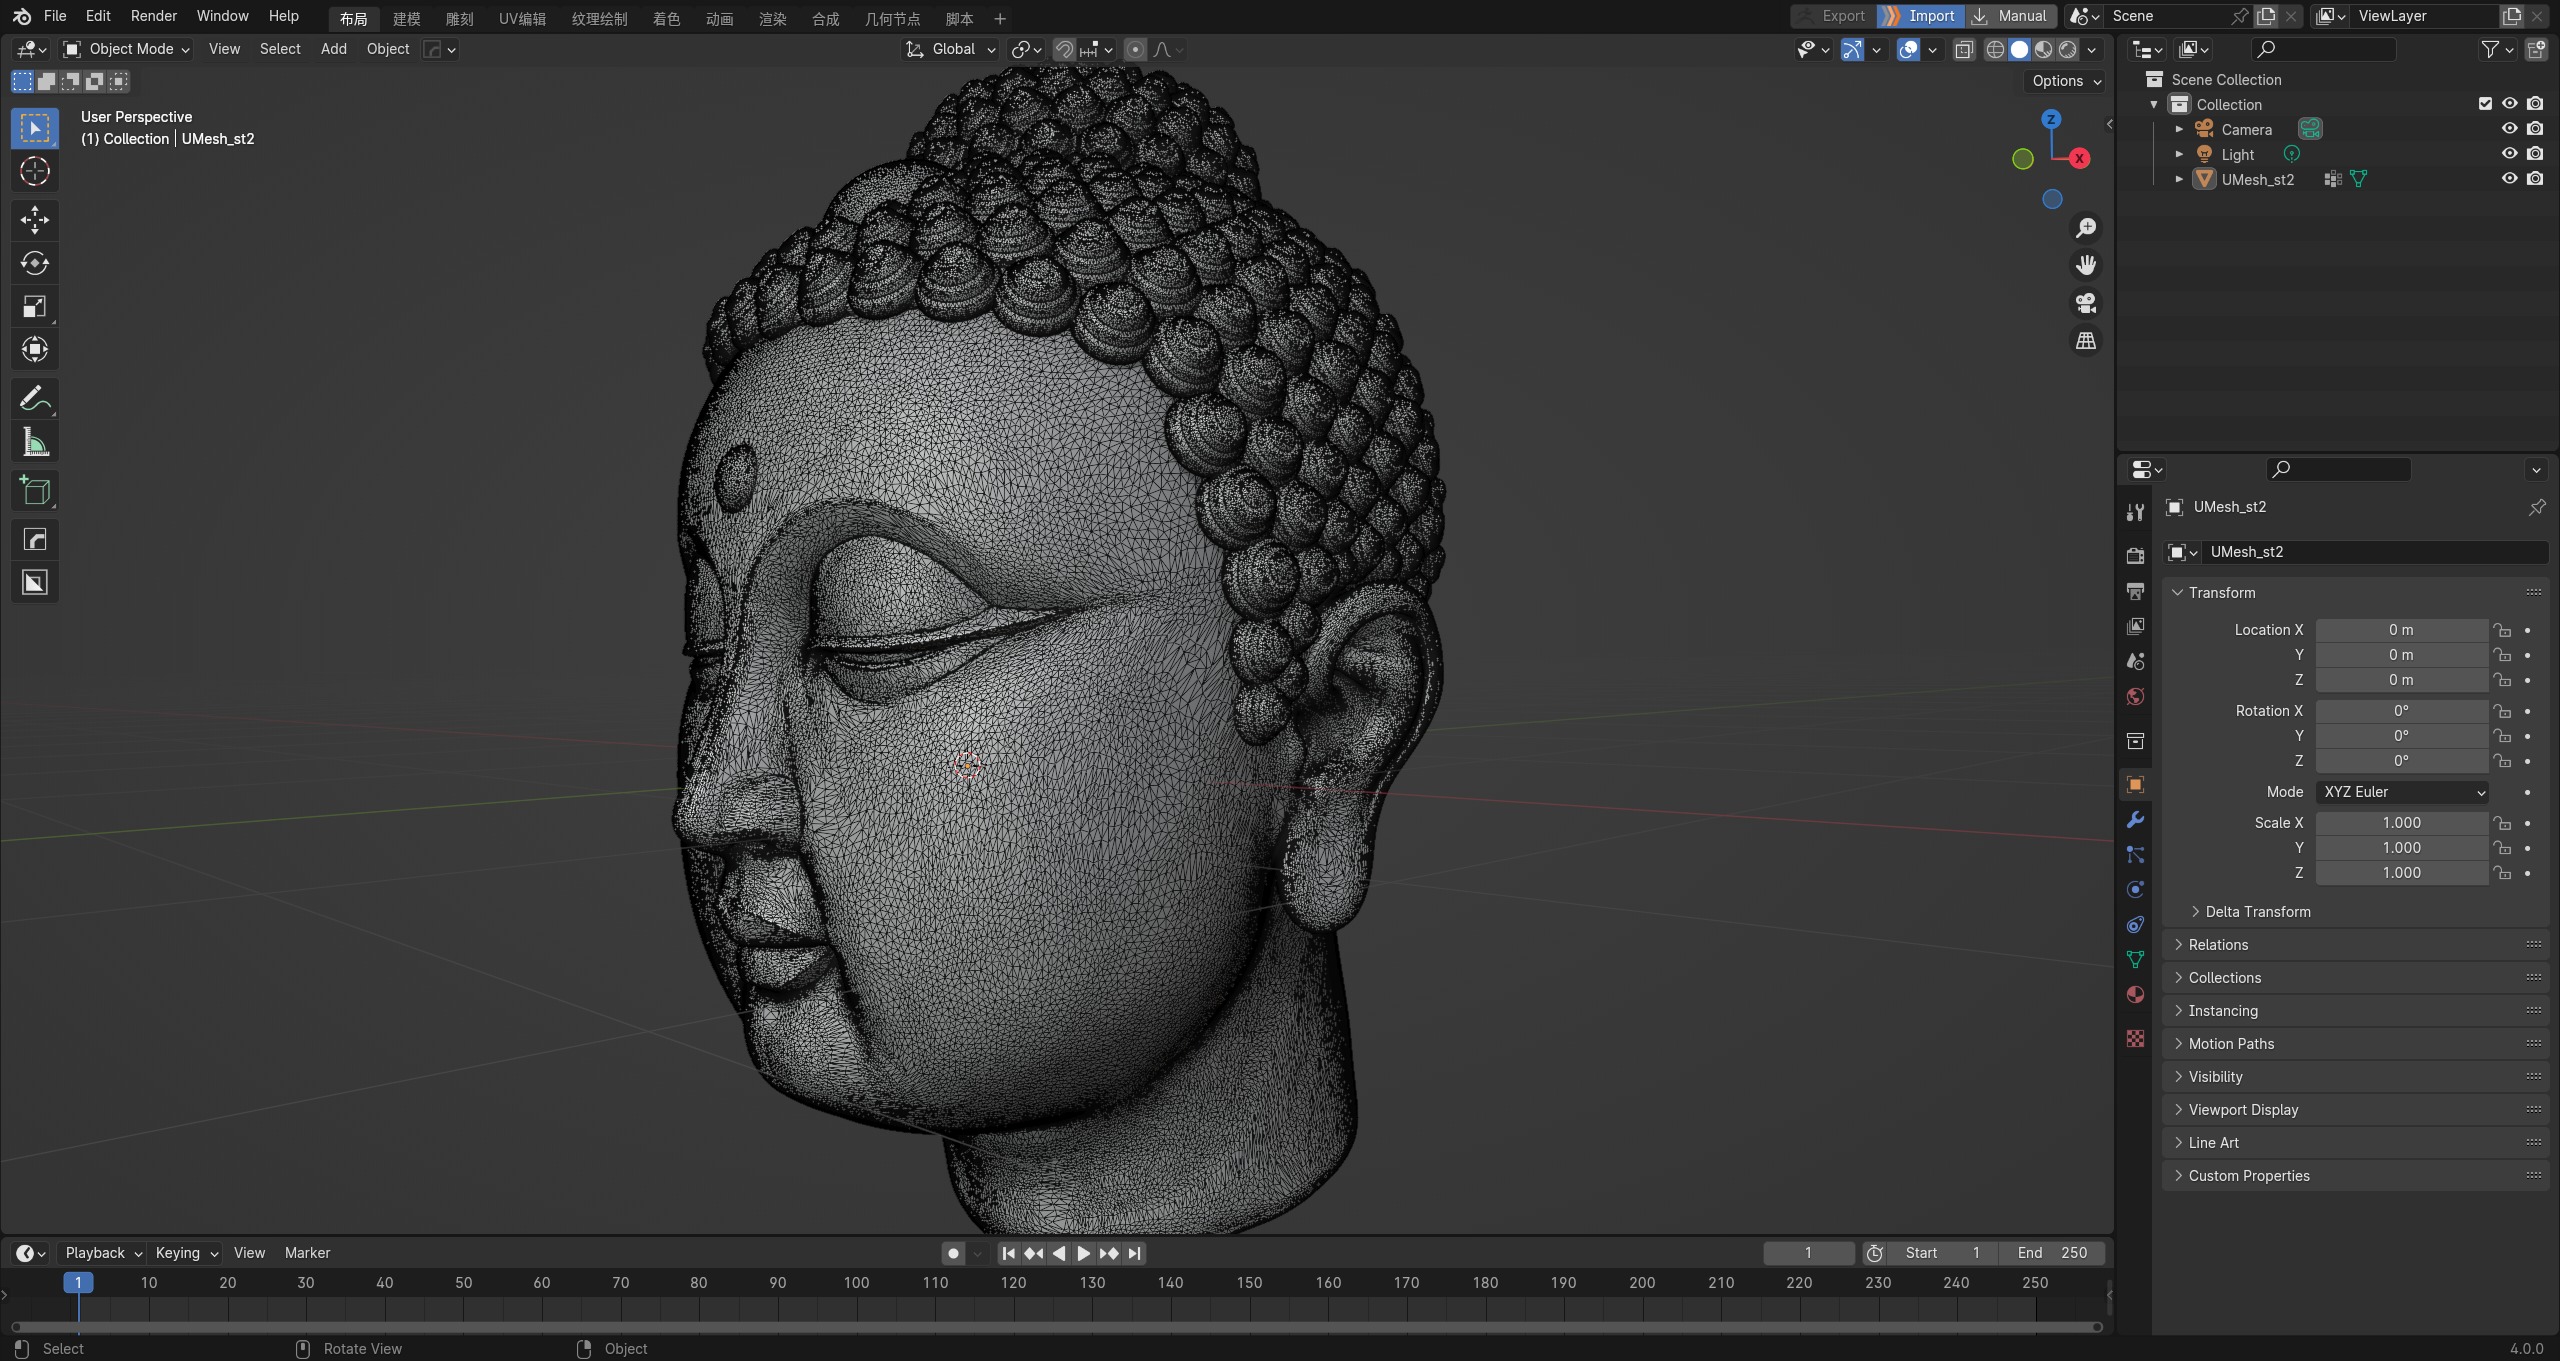Screen dimensions: 2560x1361
Task: Click the zoom view magnifier icon
Action: [2086, 228]
